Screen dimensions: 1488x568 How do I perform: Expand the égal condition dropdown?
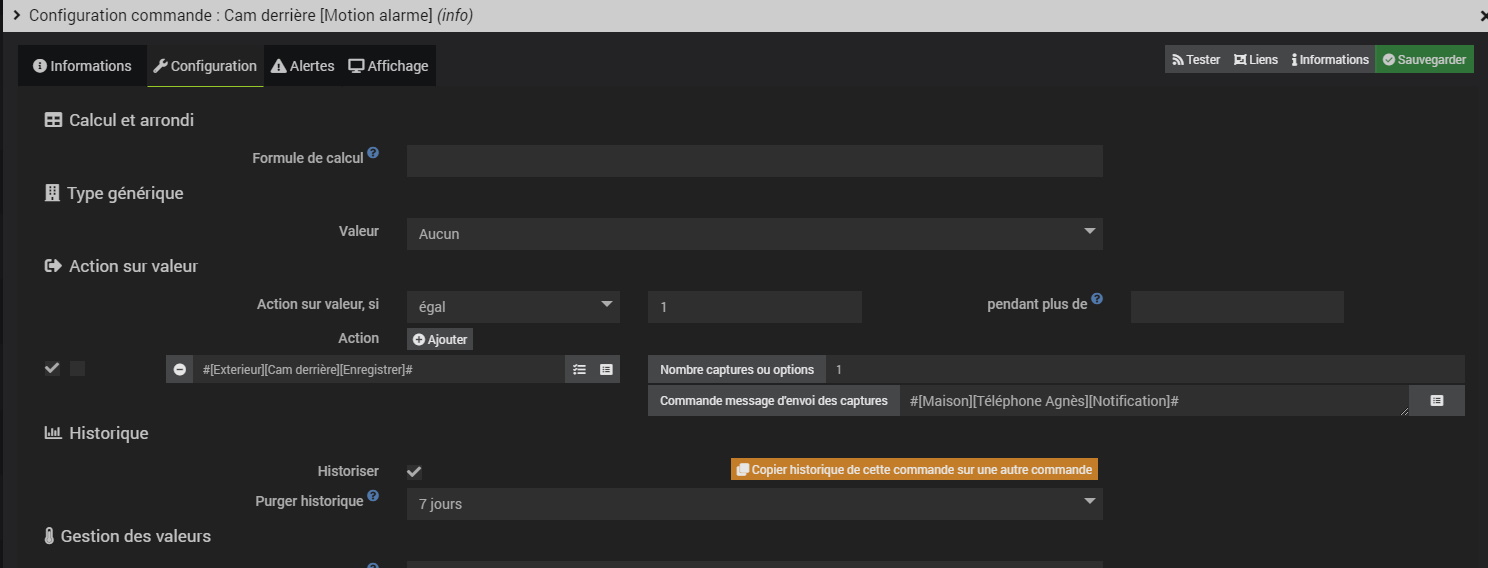coord(513,307)
